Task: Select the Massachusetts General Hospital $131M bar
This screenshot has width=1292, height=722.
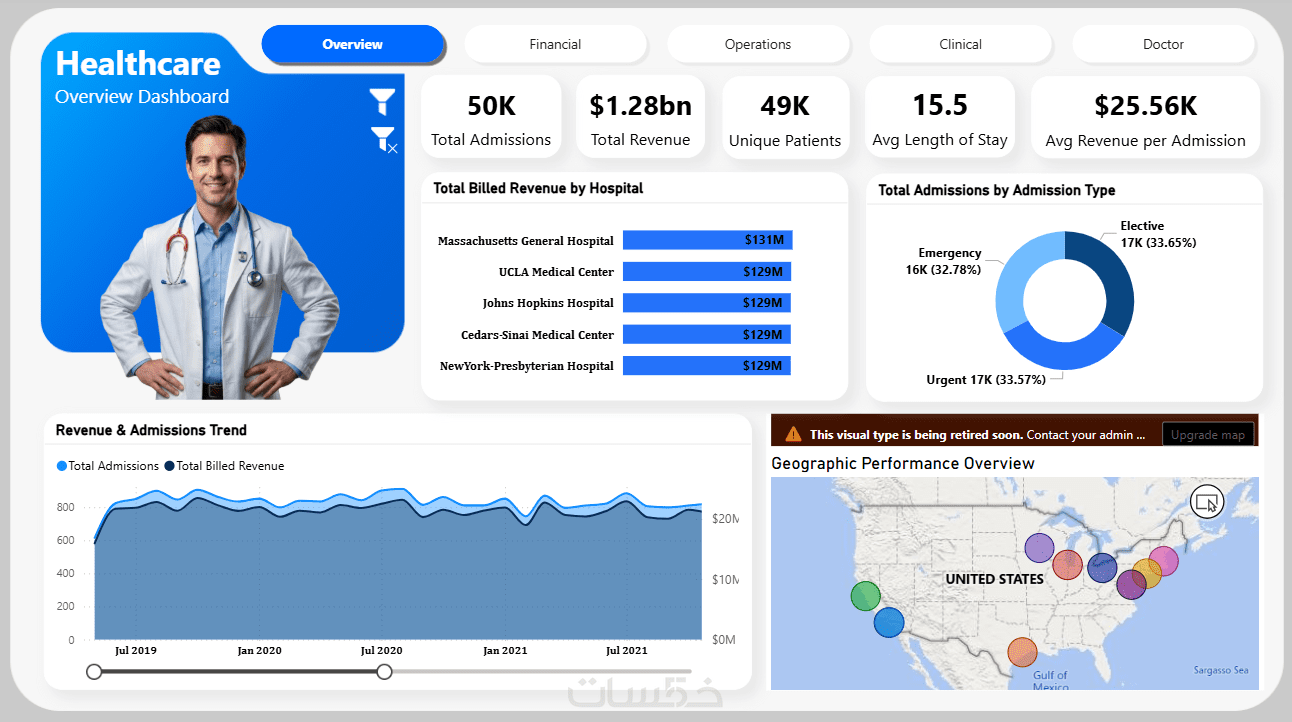Action: point(708,240)
